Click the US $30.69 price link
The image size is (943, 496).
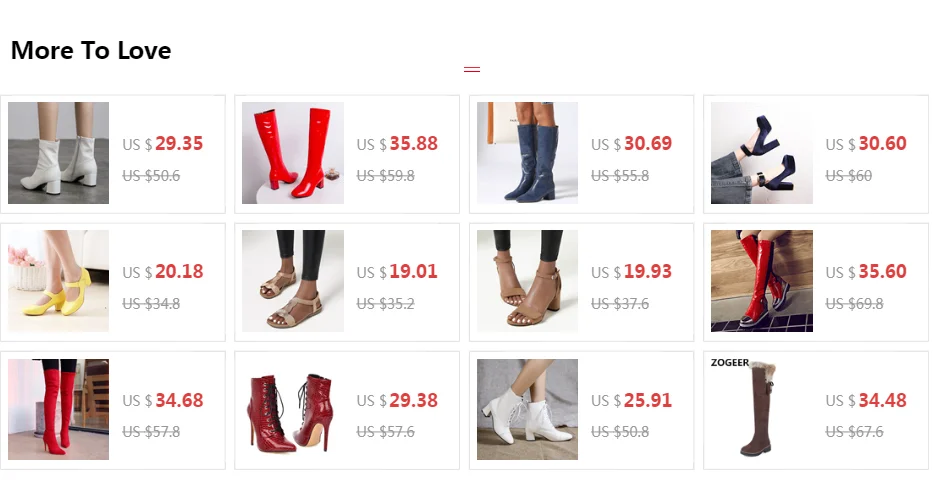[x=631, y=144]
